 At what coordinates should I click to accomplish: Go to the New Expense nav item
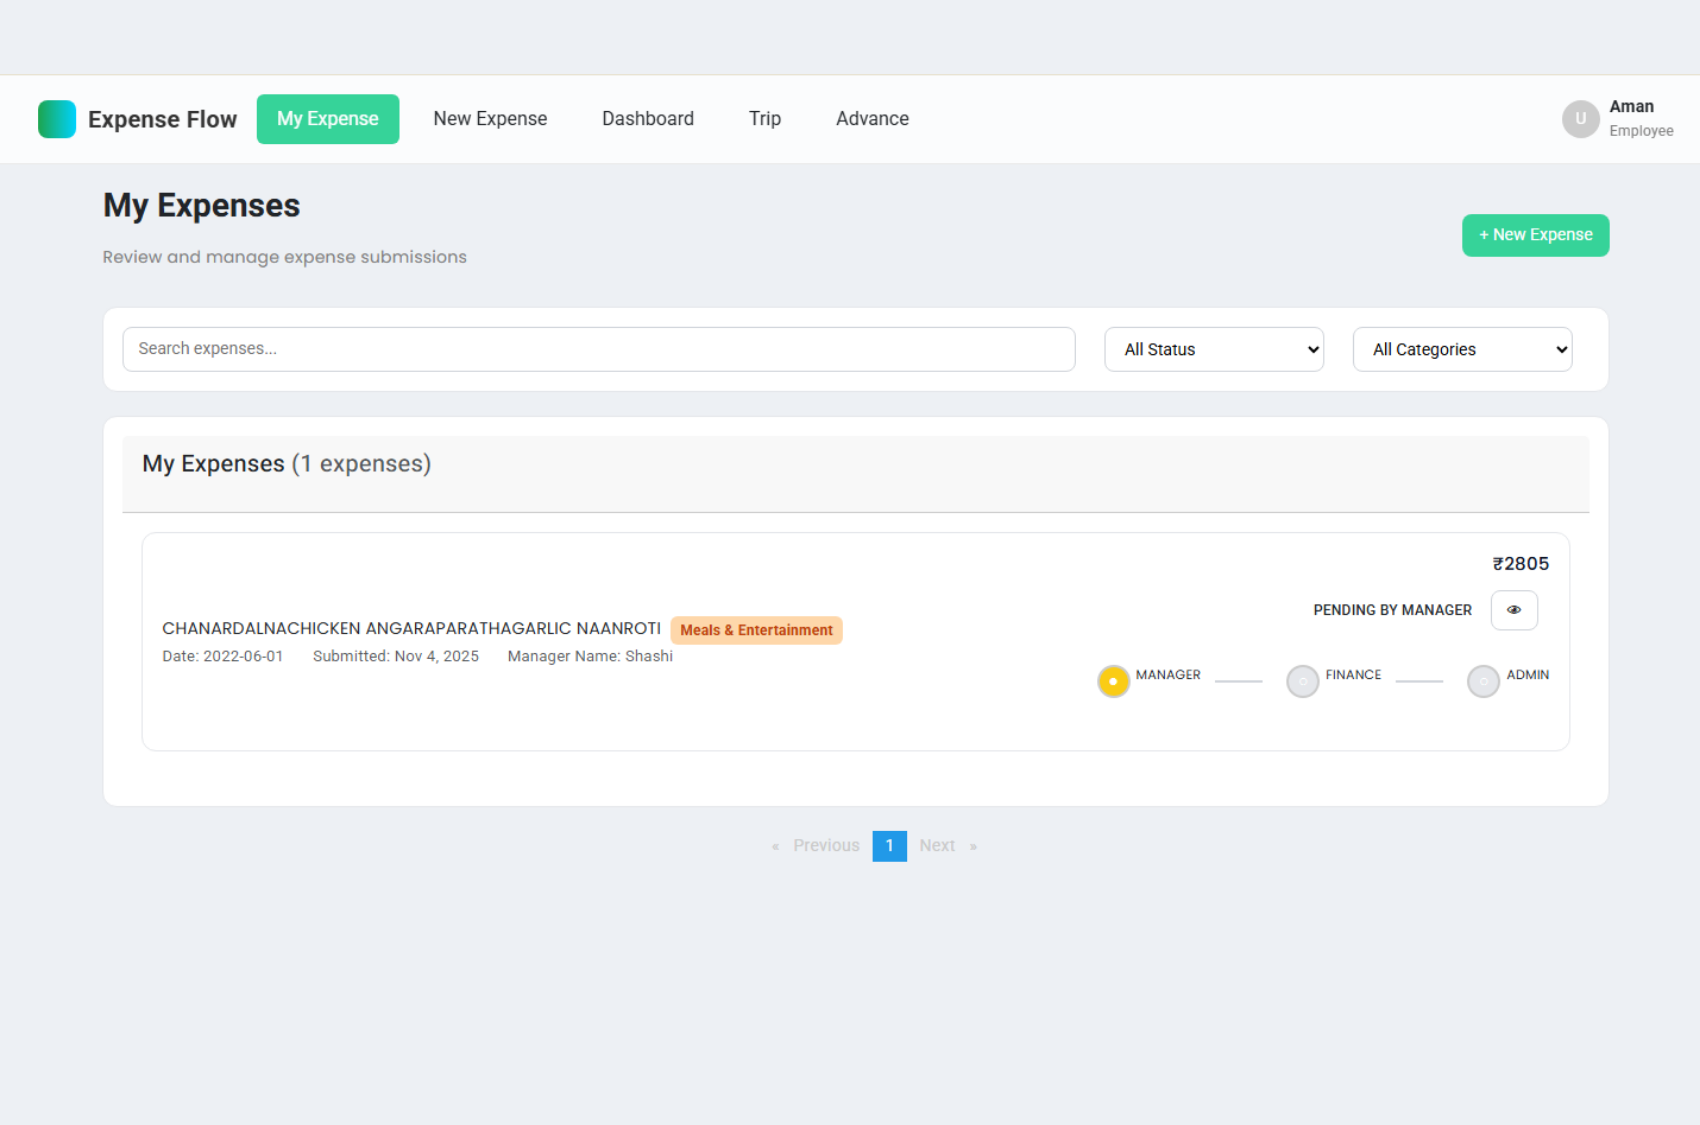click(x=490, y=119)
